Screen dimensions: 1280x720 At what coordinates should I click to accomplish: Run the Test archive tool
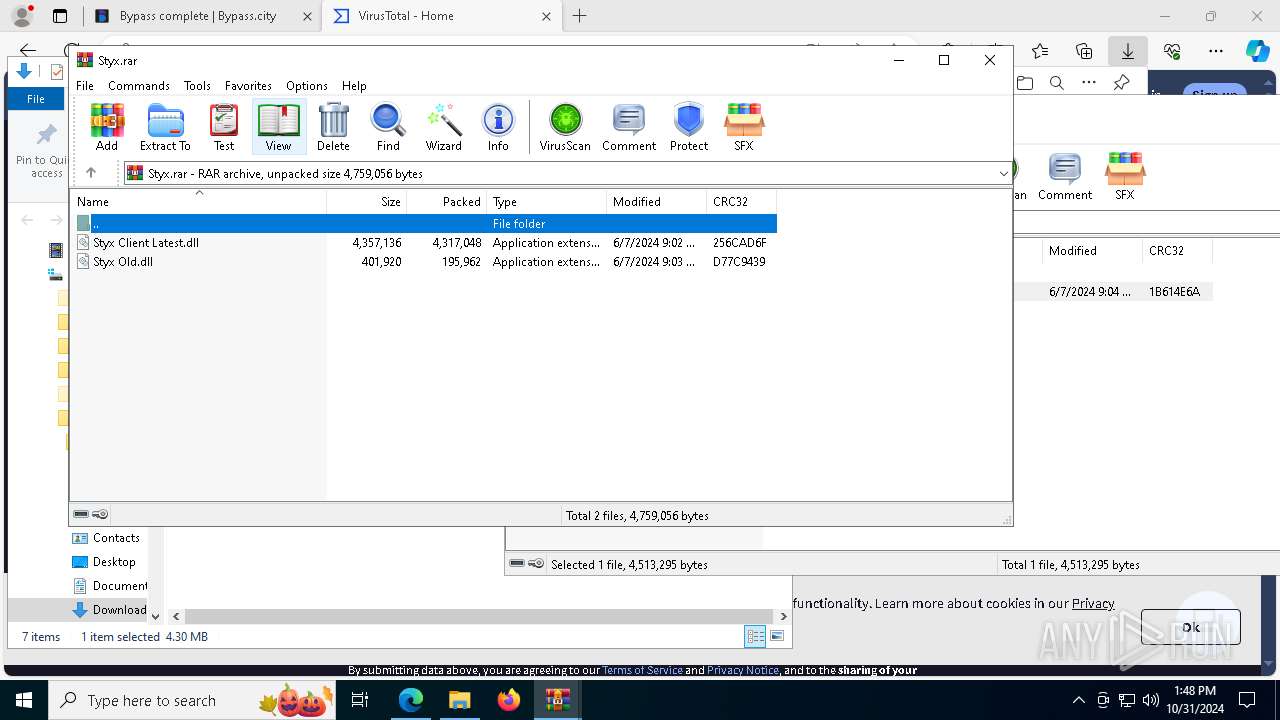224,127
